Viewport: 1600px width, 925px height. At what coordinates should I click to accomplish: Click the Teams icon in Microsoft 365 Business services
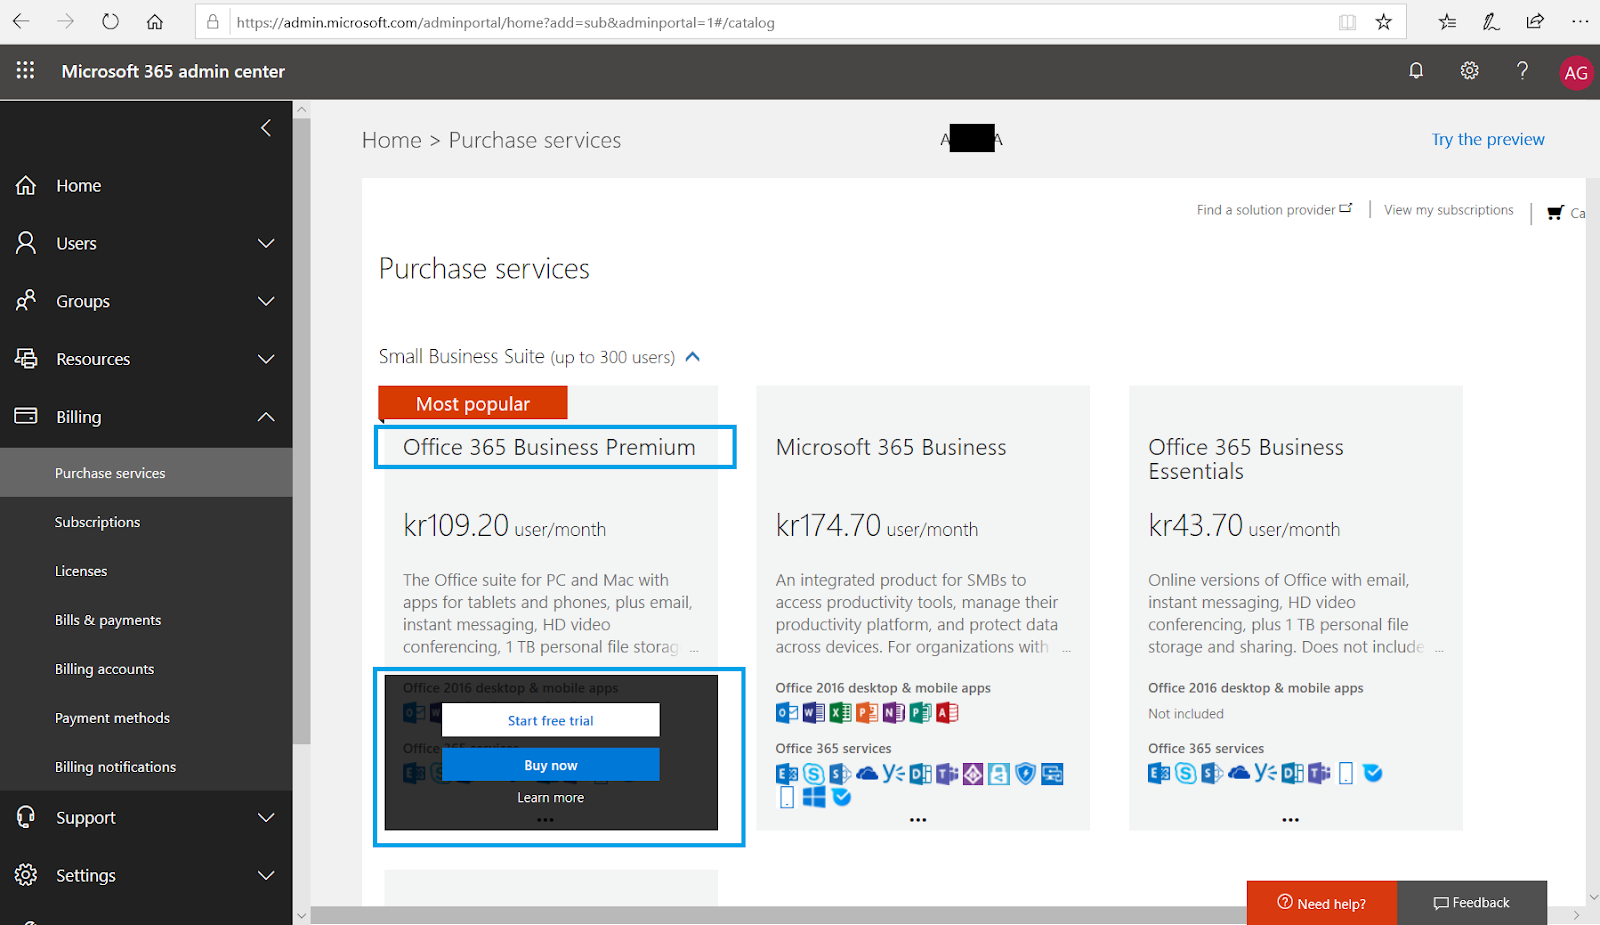point(946,774)
